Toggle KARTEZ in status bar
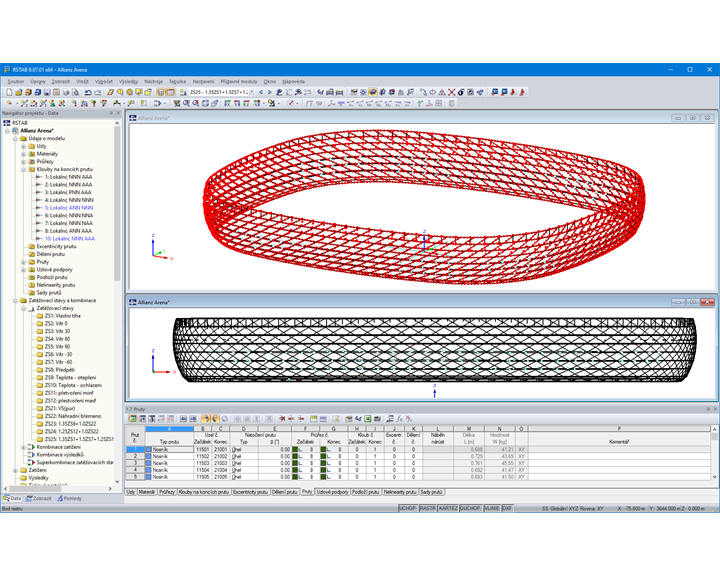The width and height of the screenshot is (720, 576). [x=448, y=508]
